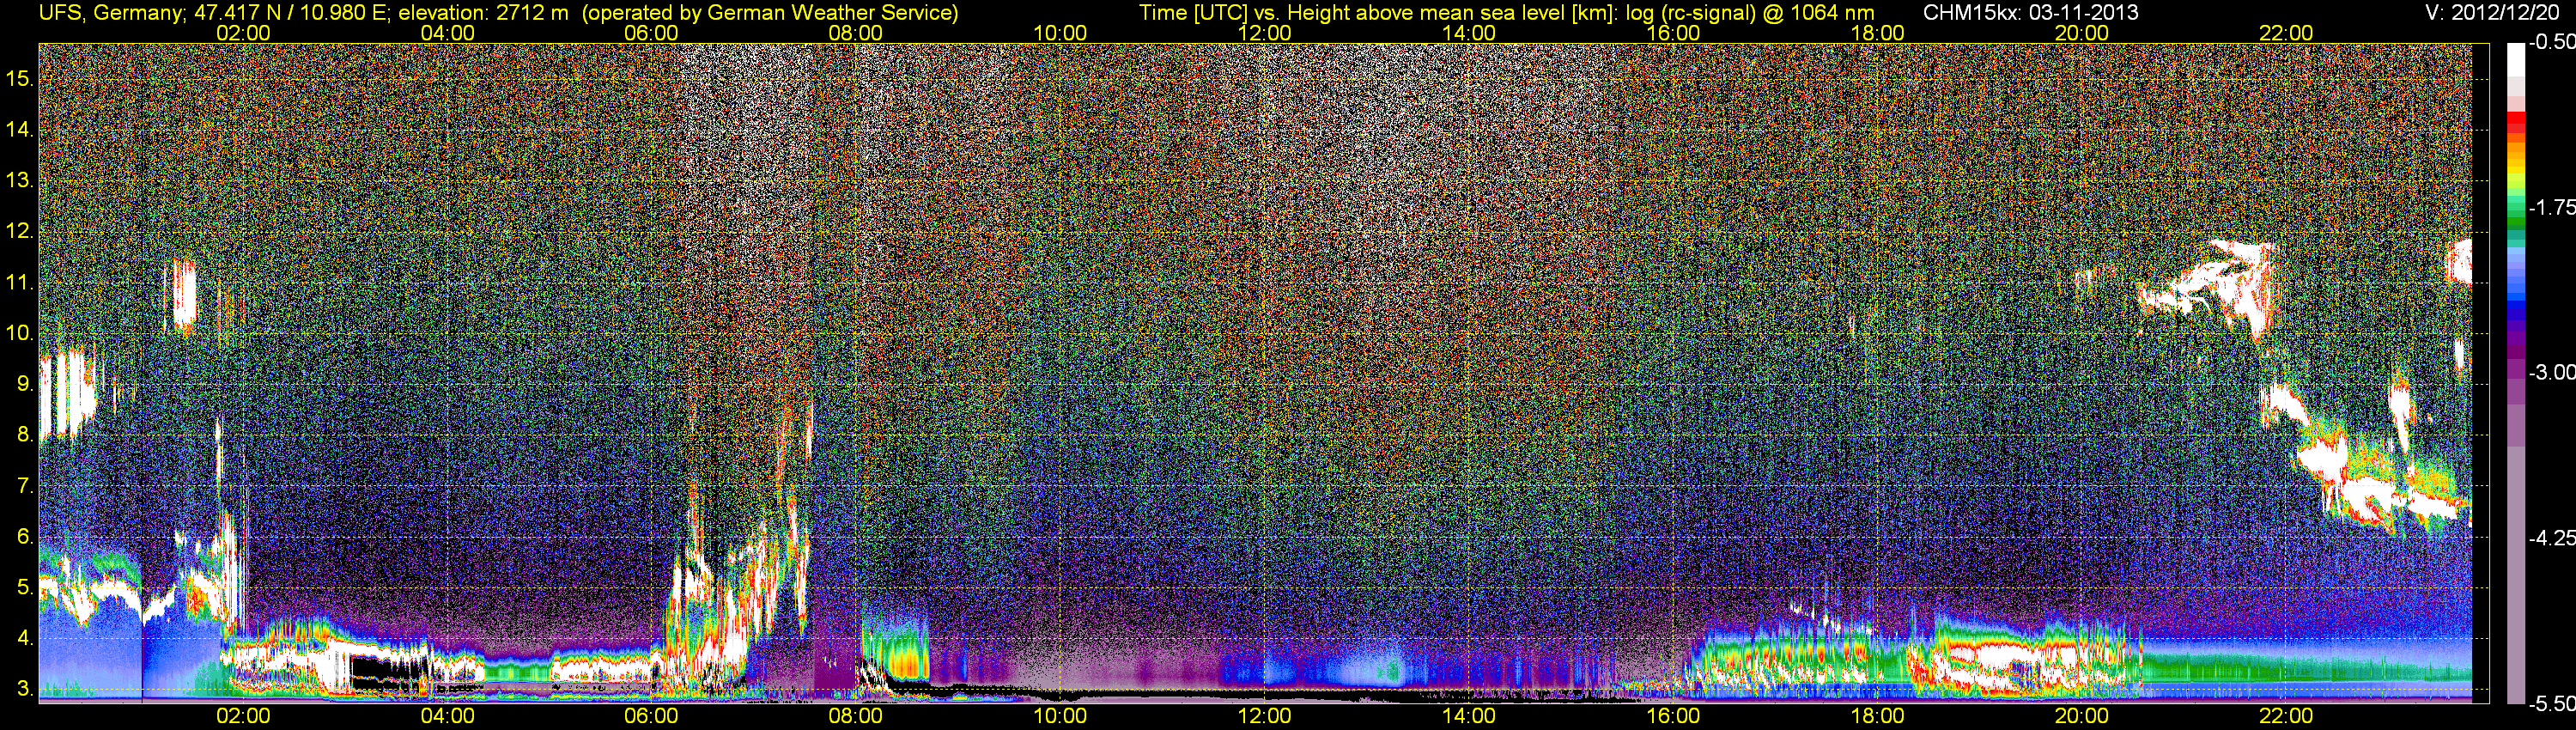Click the 11. km height axis label
2576x730 pixels.
[20, 282]
